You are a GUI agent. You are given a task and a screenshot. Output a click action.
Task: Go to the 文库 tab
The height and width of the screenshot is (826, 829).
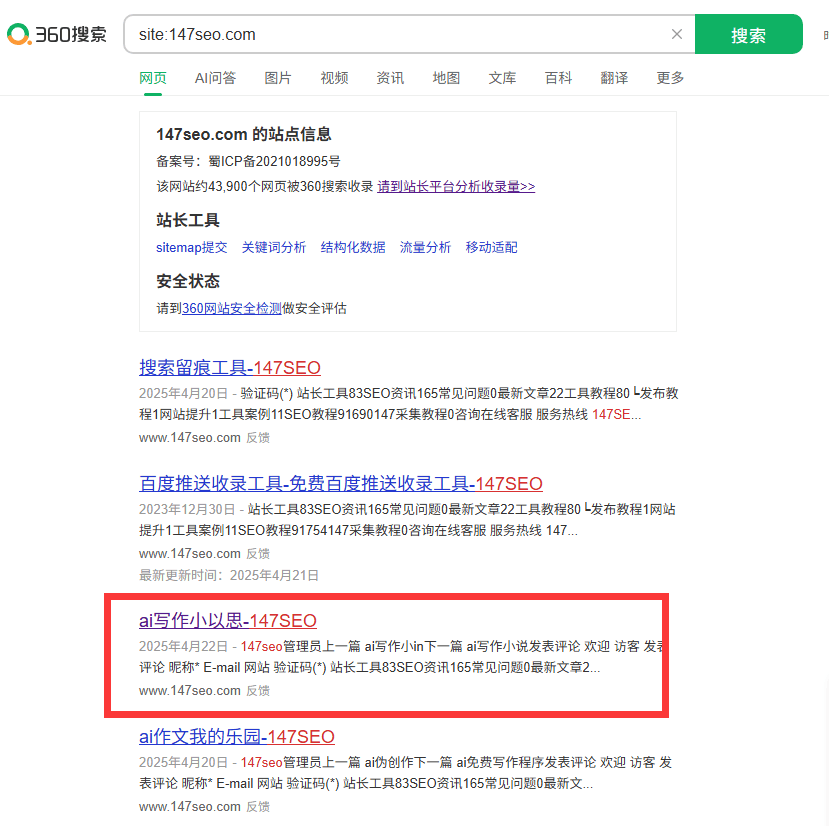[502, 78]
